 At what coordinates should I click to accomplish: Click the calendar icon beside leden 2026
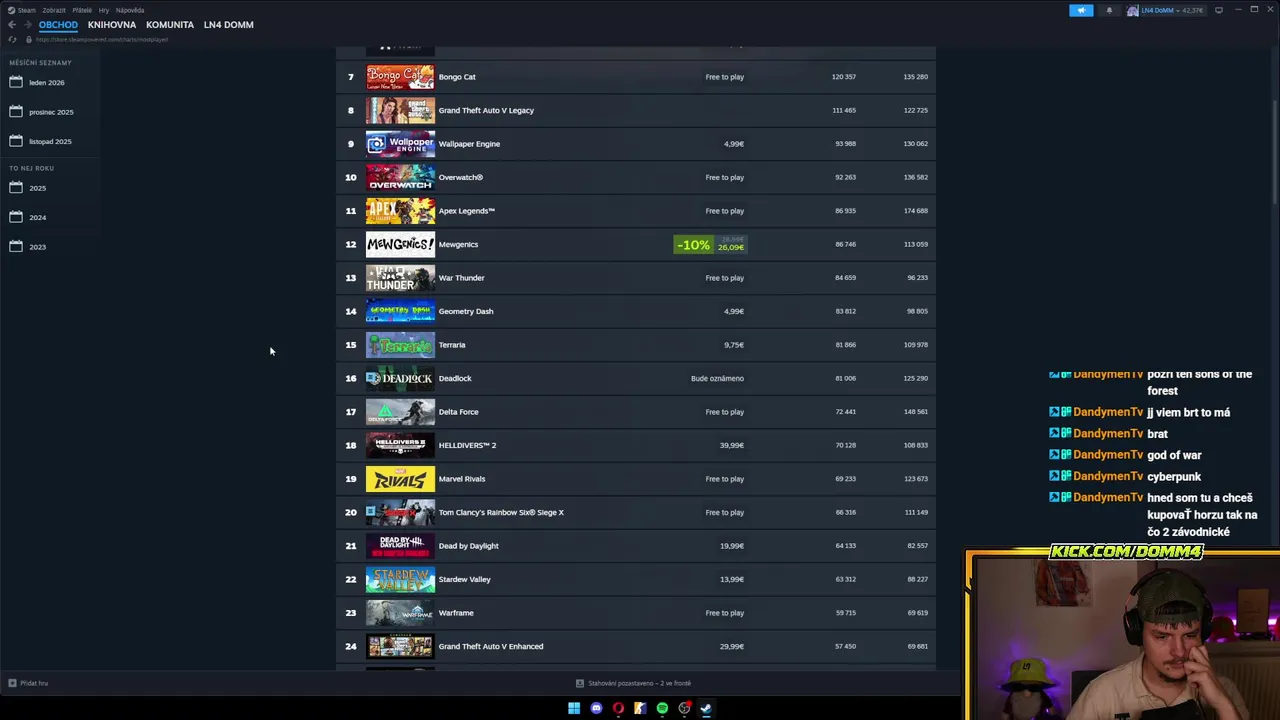[16, 82]
